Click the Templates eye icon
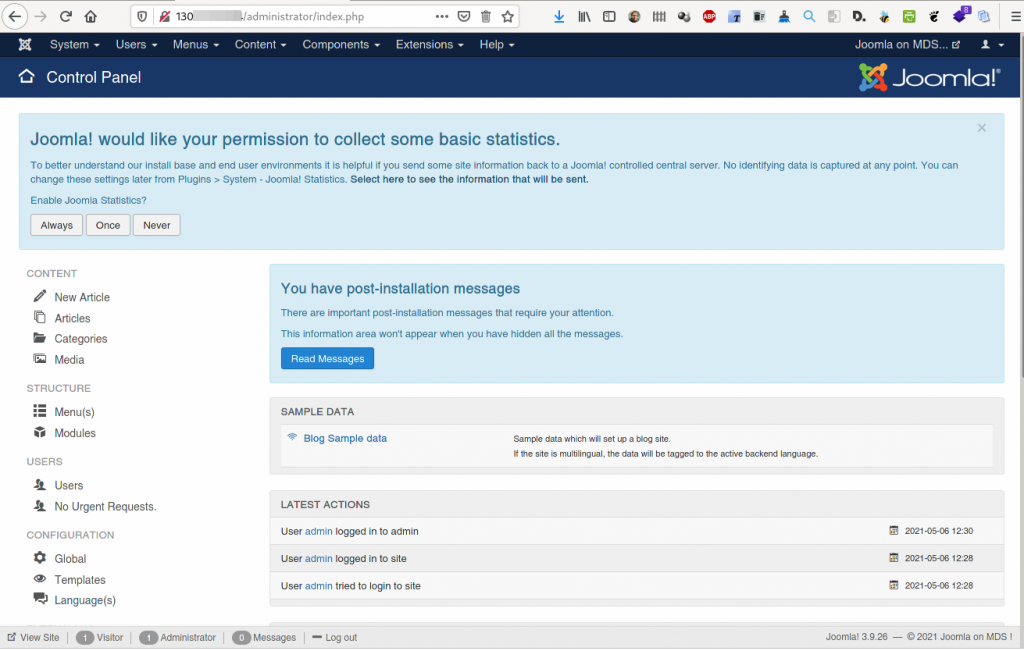 point(40,579)
